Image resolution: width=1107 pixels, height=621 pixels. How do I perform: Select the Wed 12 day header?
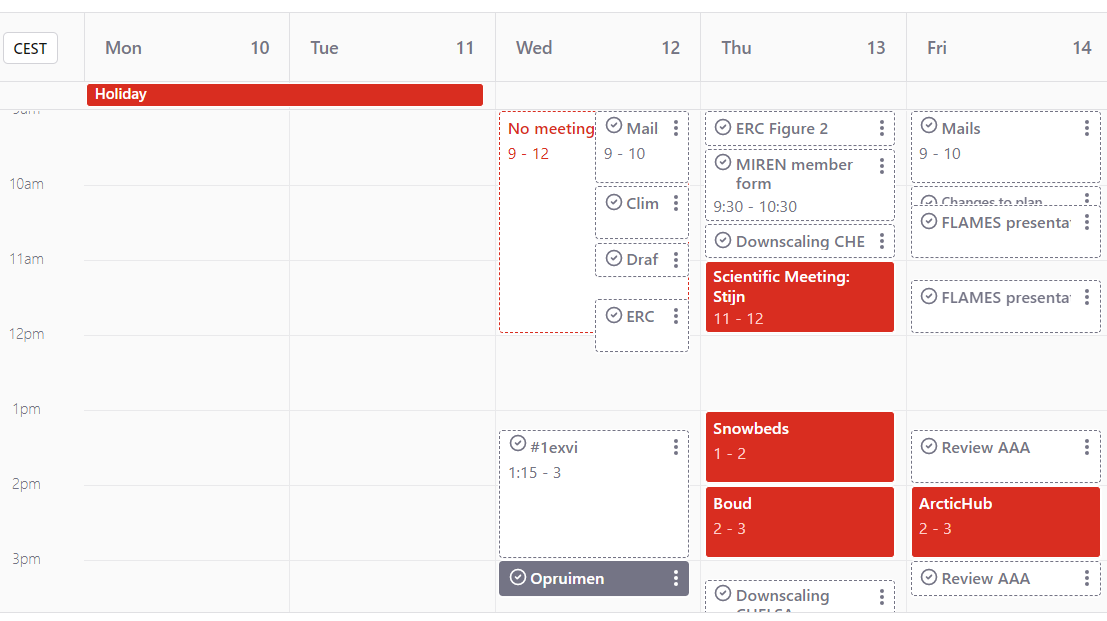(x=597, y=48)
